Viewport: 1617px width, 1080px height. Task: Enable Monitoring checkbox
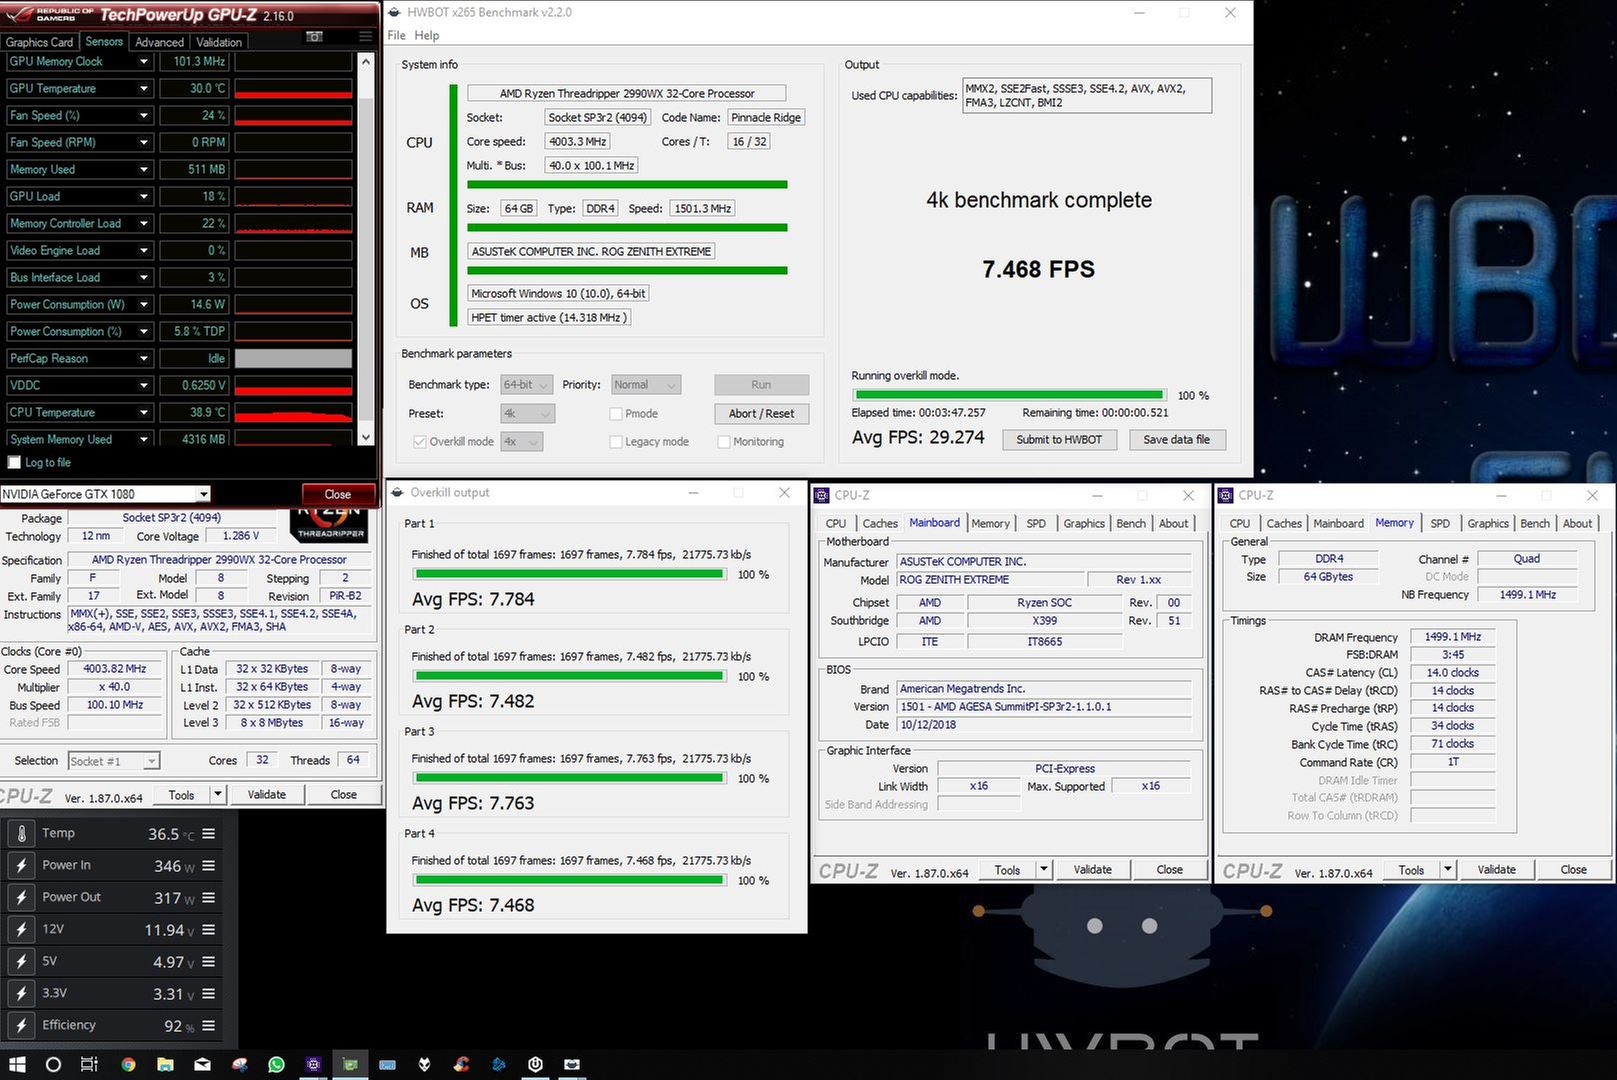click(724, 442)
